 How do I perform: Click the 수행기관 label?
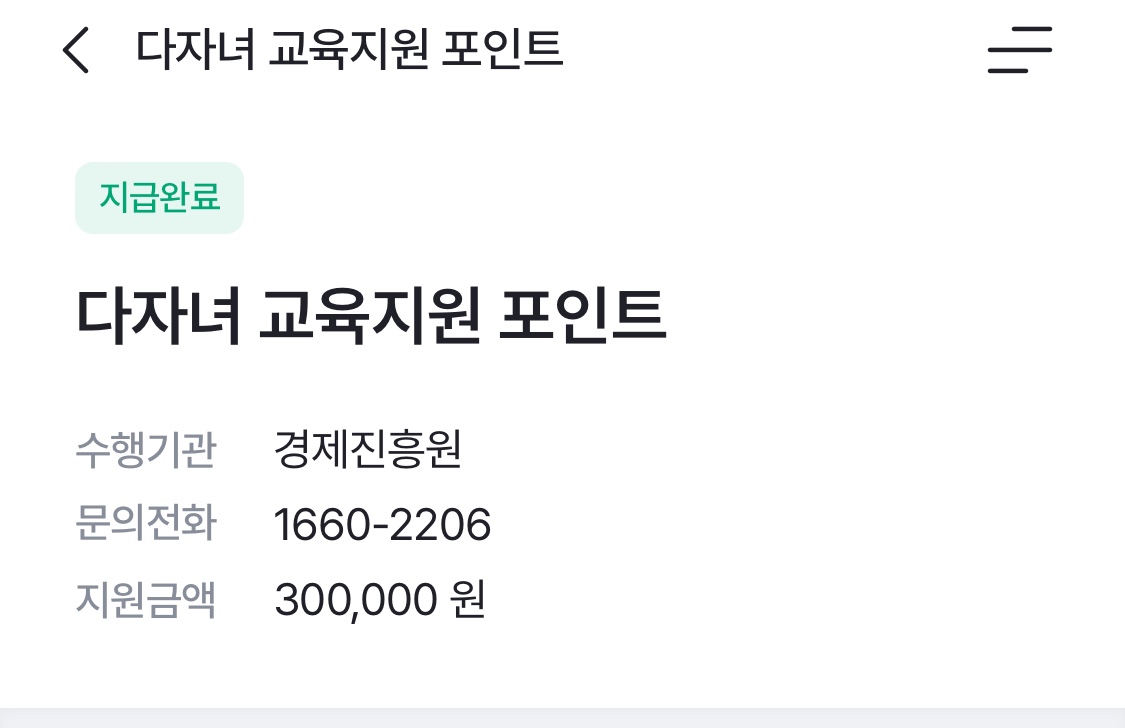[146, 450]
